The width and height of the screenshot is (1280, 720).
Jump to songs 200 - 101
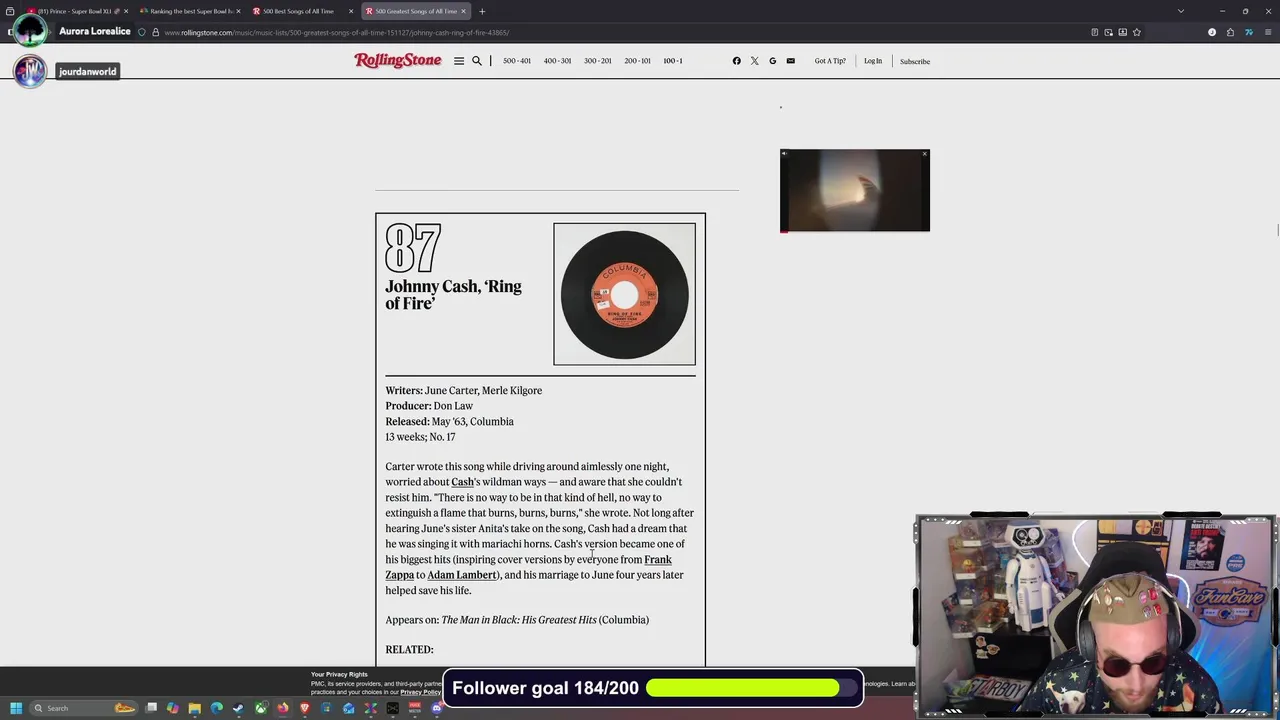[x=637, y=61]
